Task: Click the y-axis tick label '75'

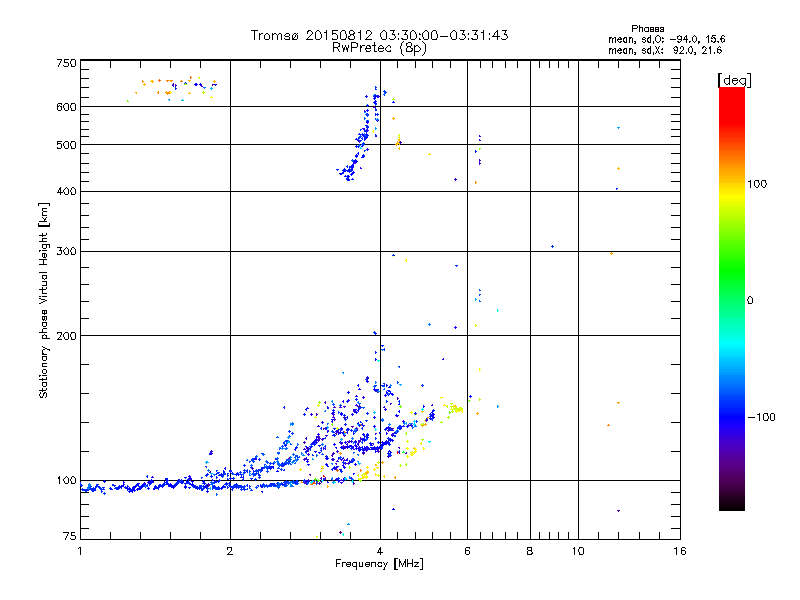Action: pyautogui.click(x=70, y=536)
